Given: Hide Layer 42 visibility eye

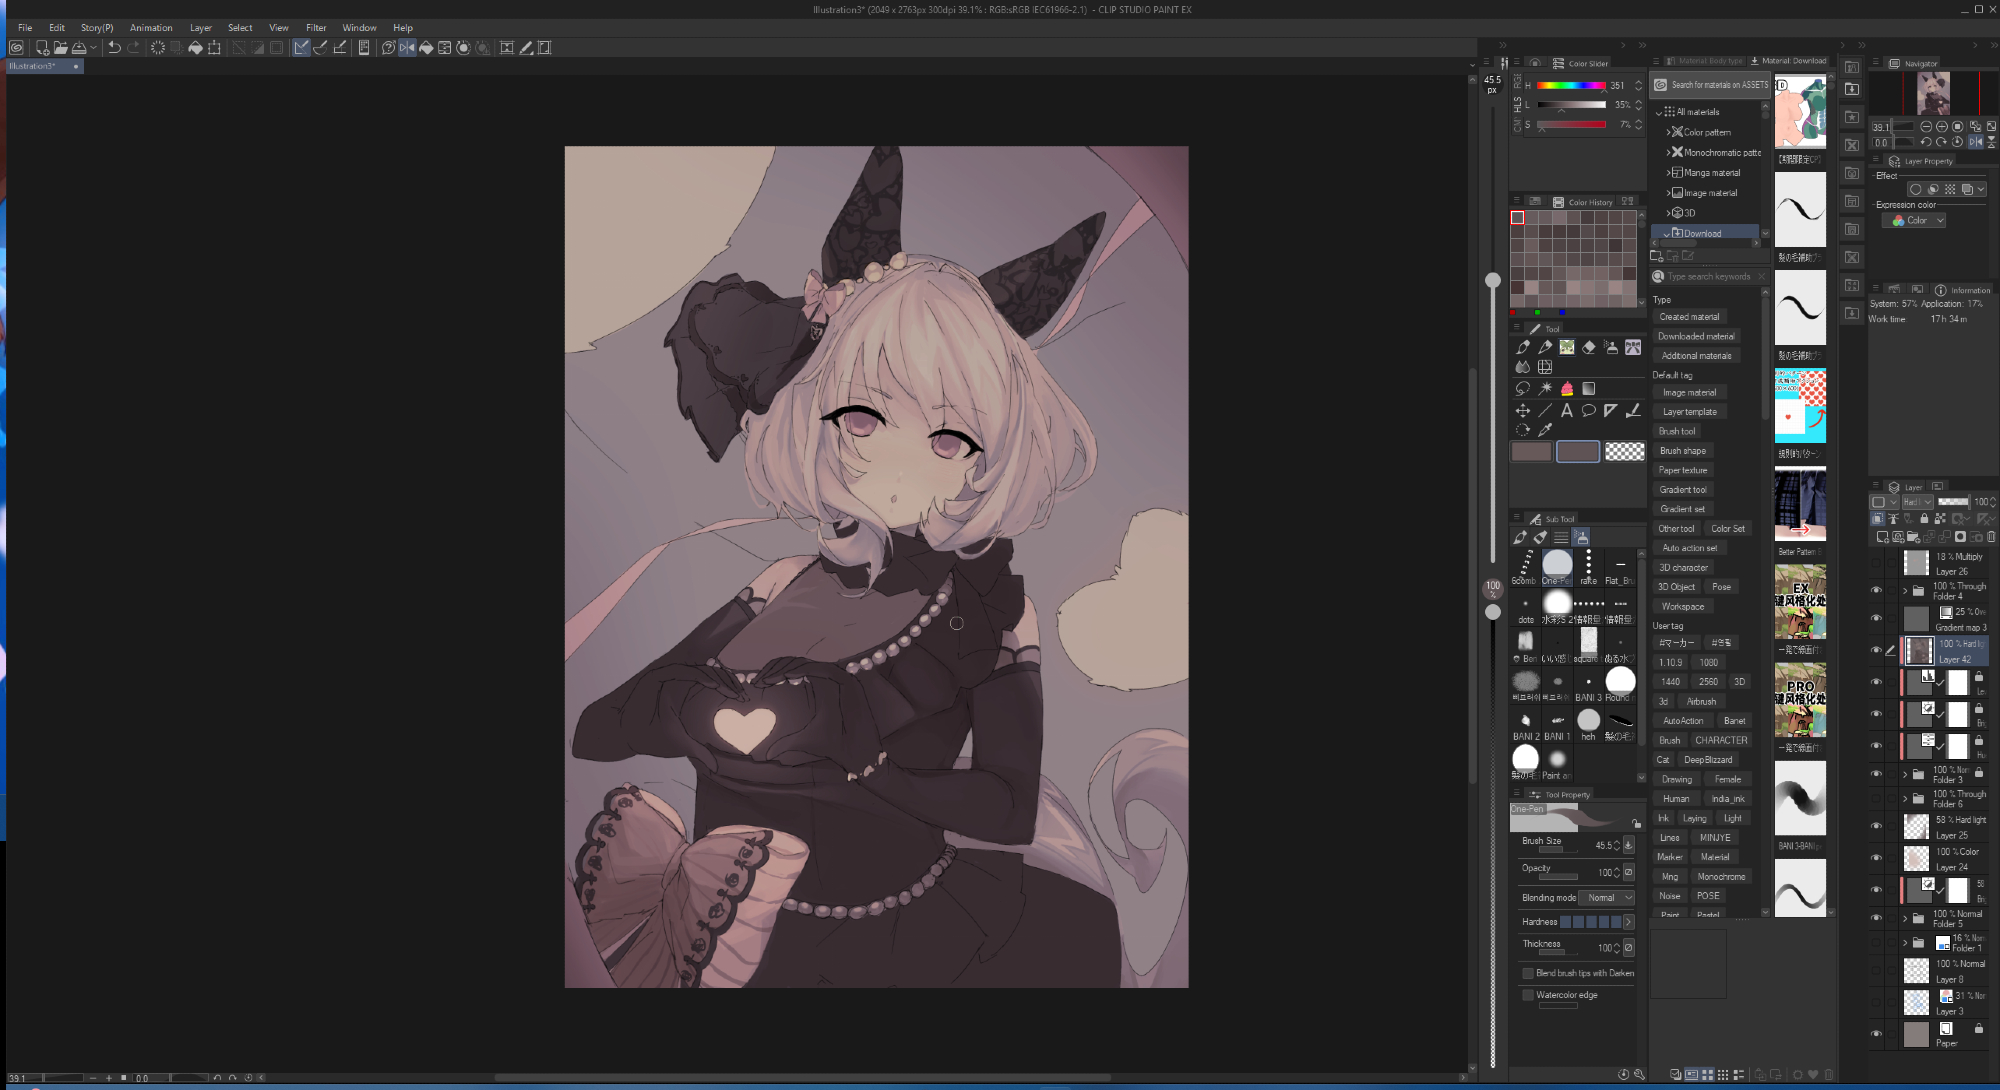Looking at the screenshot, I should tap(1876, 650).
